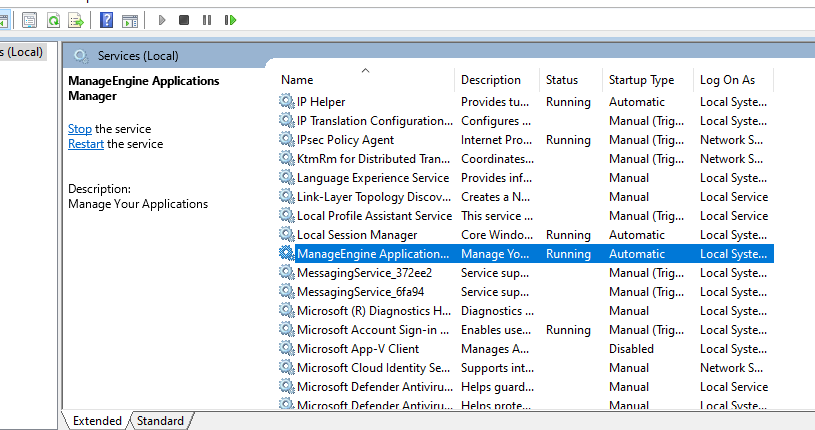Click the gear icon of IPsec Policy Agent
Screen dimensions: 815x430
286,139
